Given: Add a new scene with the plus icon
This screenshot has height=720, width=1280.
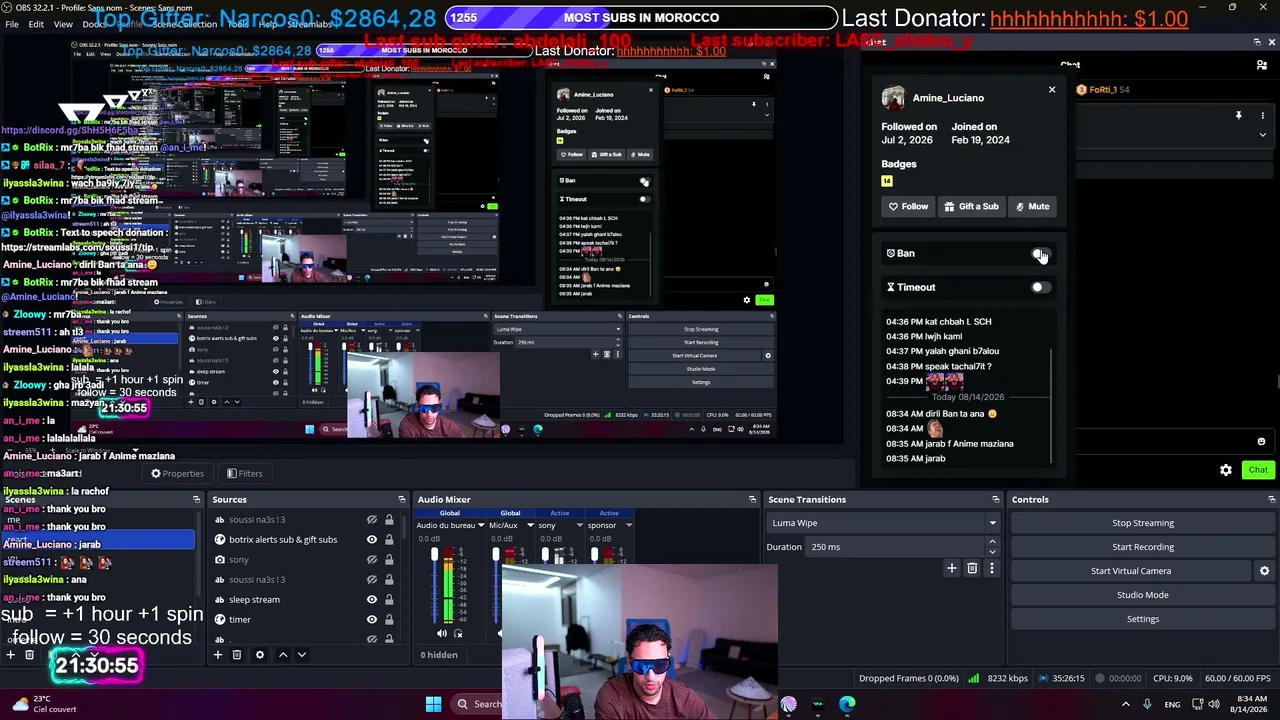Looking at the screenshot, I should coord(10,655).
